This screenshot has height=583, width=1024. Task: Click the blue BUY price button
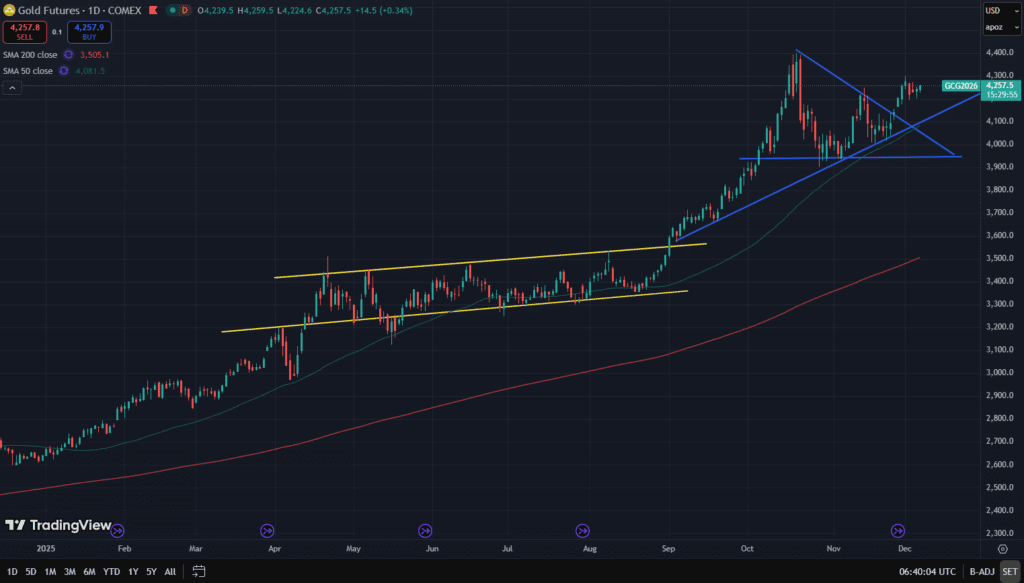point(89,33)
